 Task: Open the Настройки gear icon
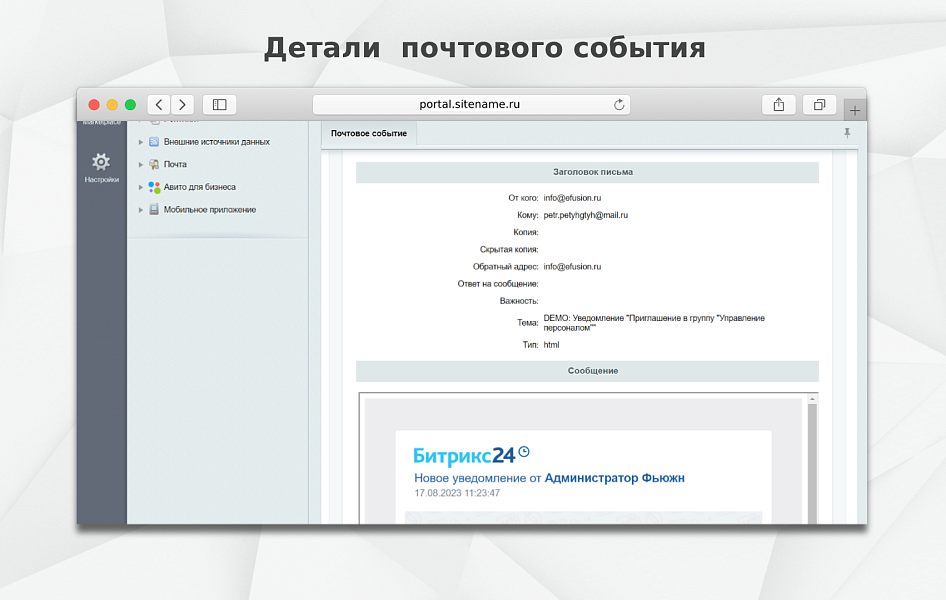[x=101, y=162]
